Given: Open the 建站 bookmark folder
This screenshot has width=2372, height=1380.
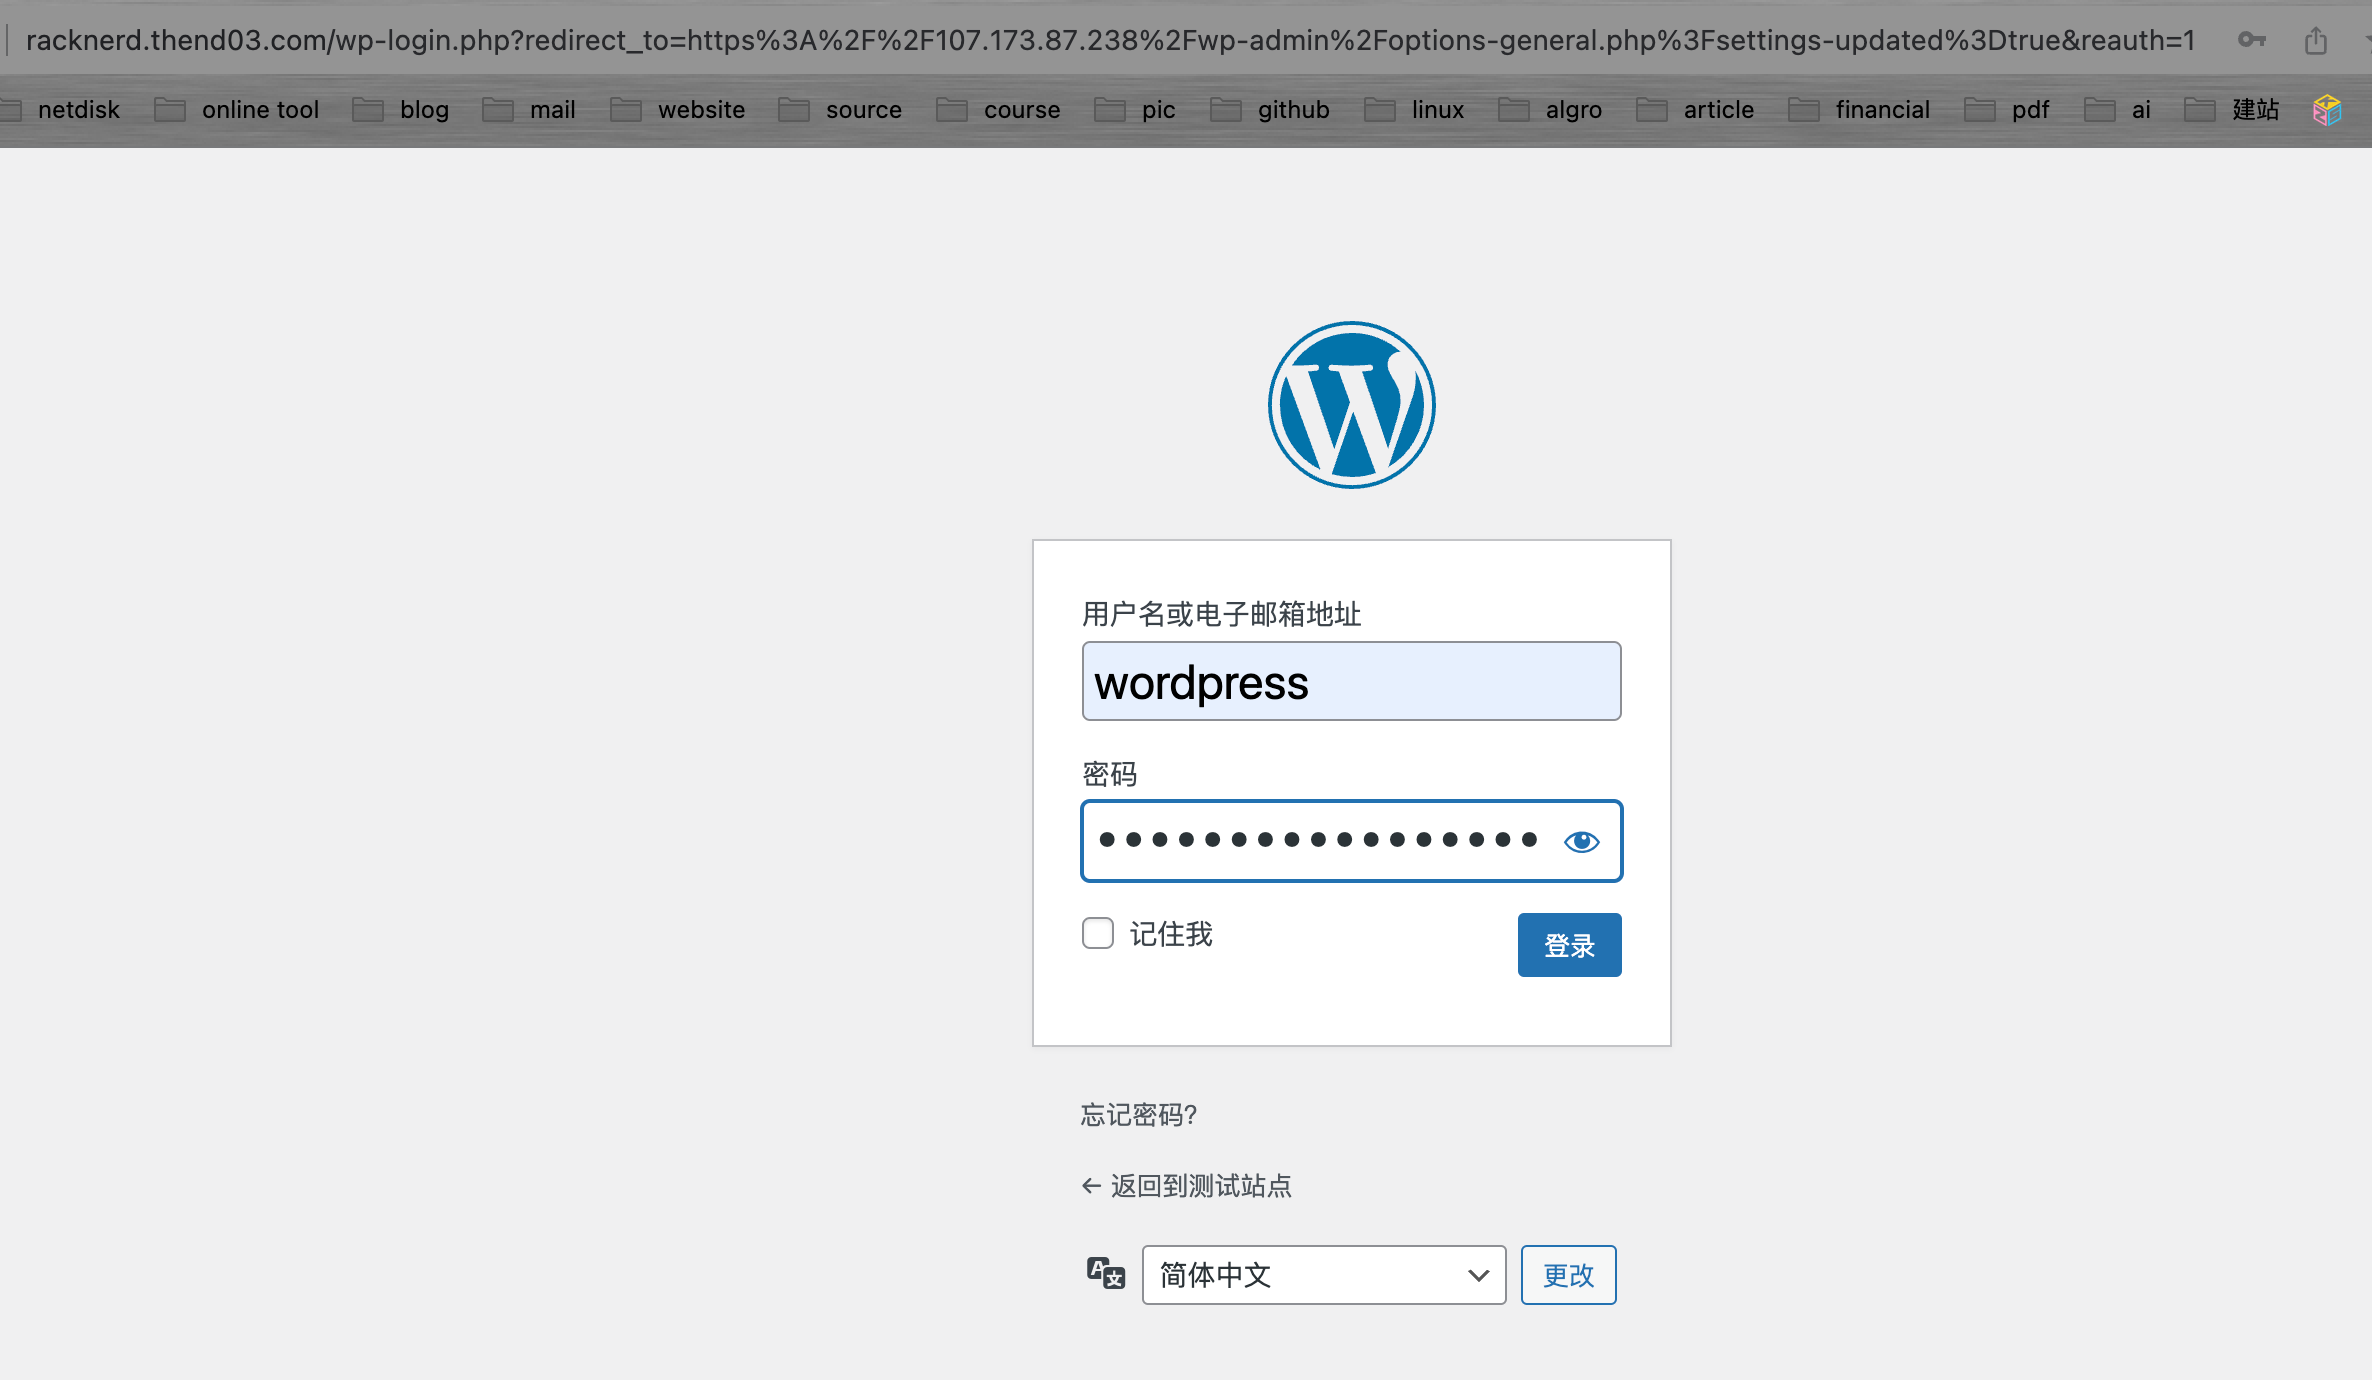Looking at the screenshot, I should (x=2233, y=110).
